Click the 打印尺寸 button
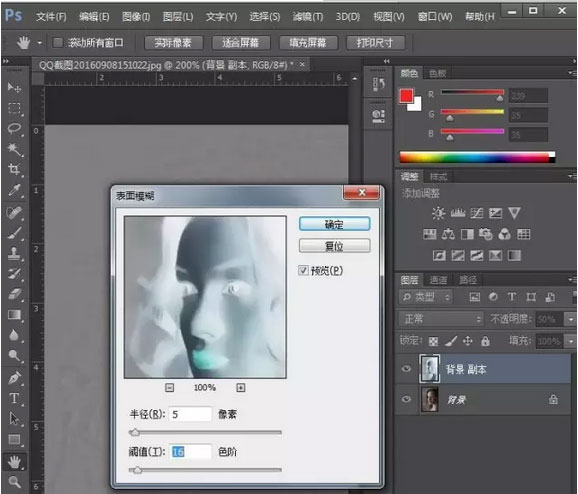 tap(375, 43)
